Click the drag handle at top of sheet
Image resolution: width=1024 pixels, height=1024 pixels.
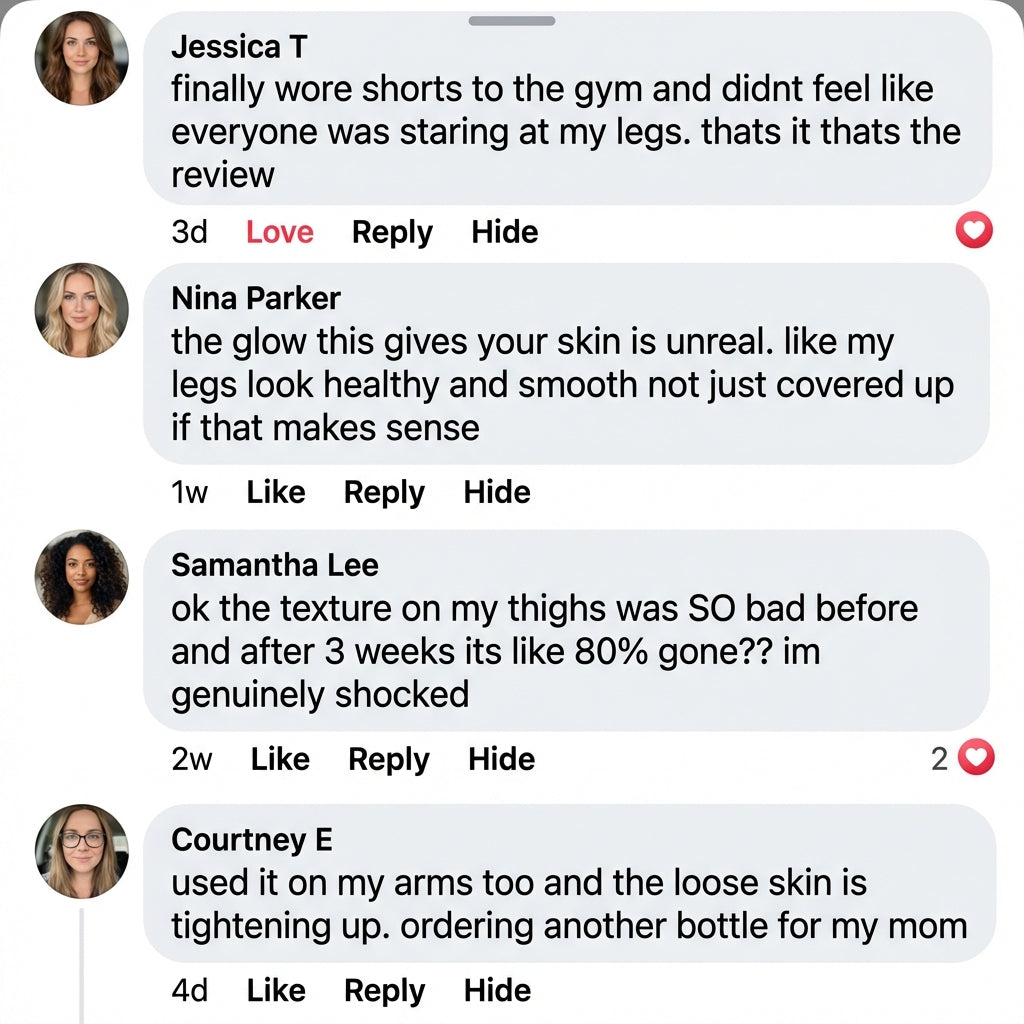click(512, 21)
